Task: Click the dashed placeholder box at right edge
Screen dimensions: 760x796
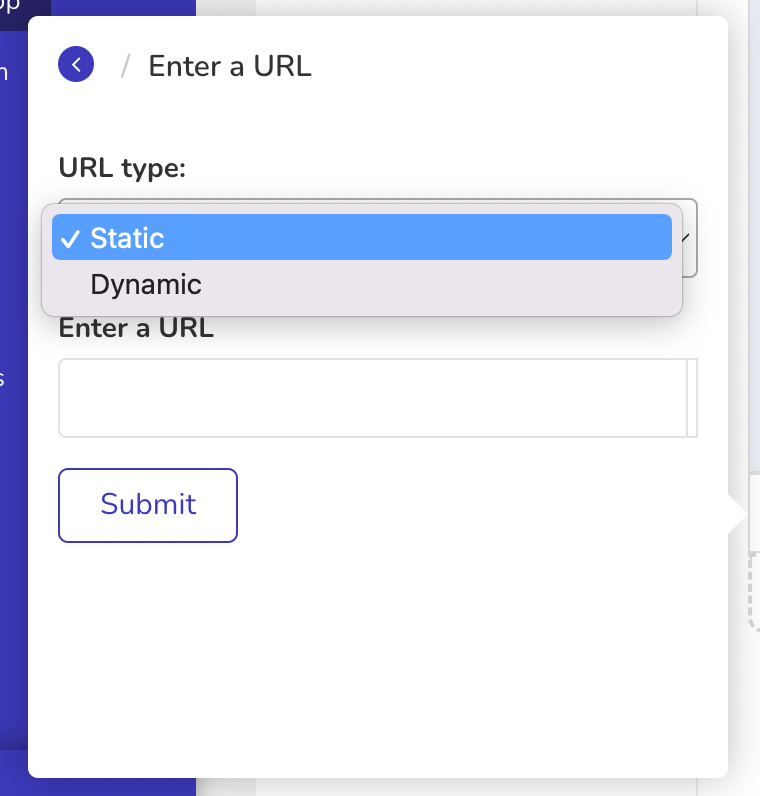Action: (754, 592)
